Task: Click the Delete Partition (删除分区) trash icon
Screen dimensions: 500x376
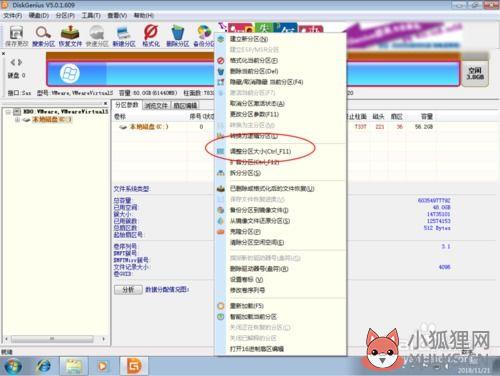Action: (178, 36)
